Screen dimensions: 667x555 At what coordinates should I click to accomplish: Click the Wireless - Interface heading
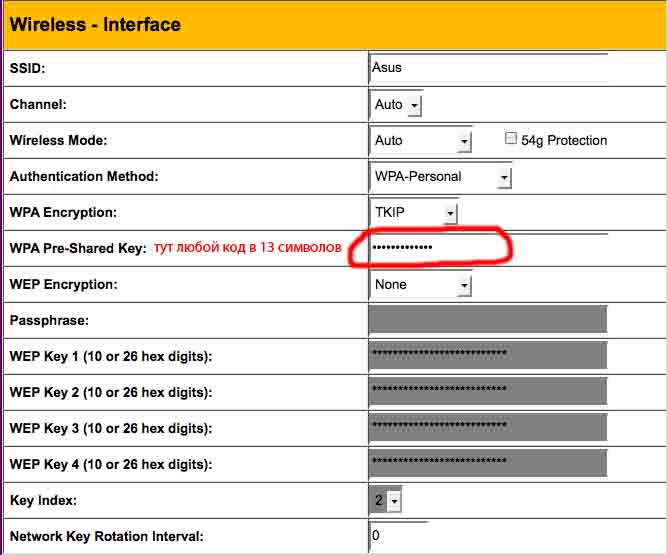[x=95, y=24]
